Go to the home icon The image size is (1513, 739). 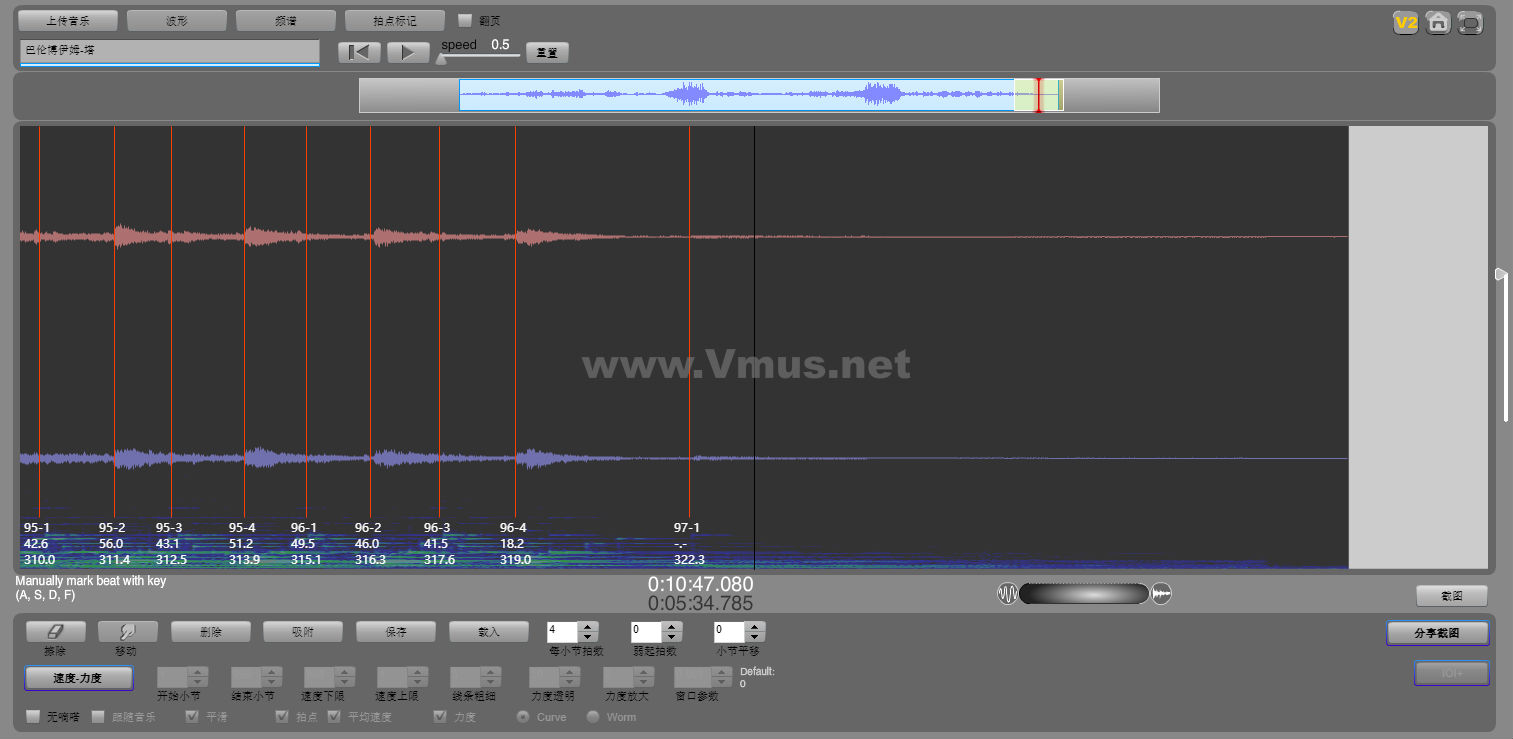click(1438, 23)
